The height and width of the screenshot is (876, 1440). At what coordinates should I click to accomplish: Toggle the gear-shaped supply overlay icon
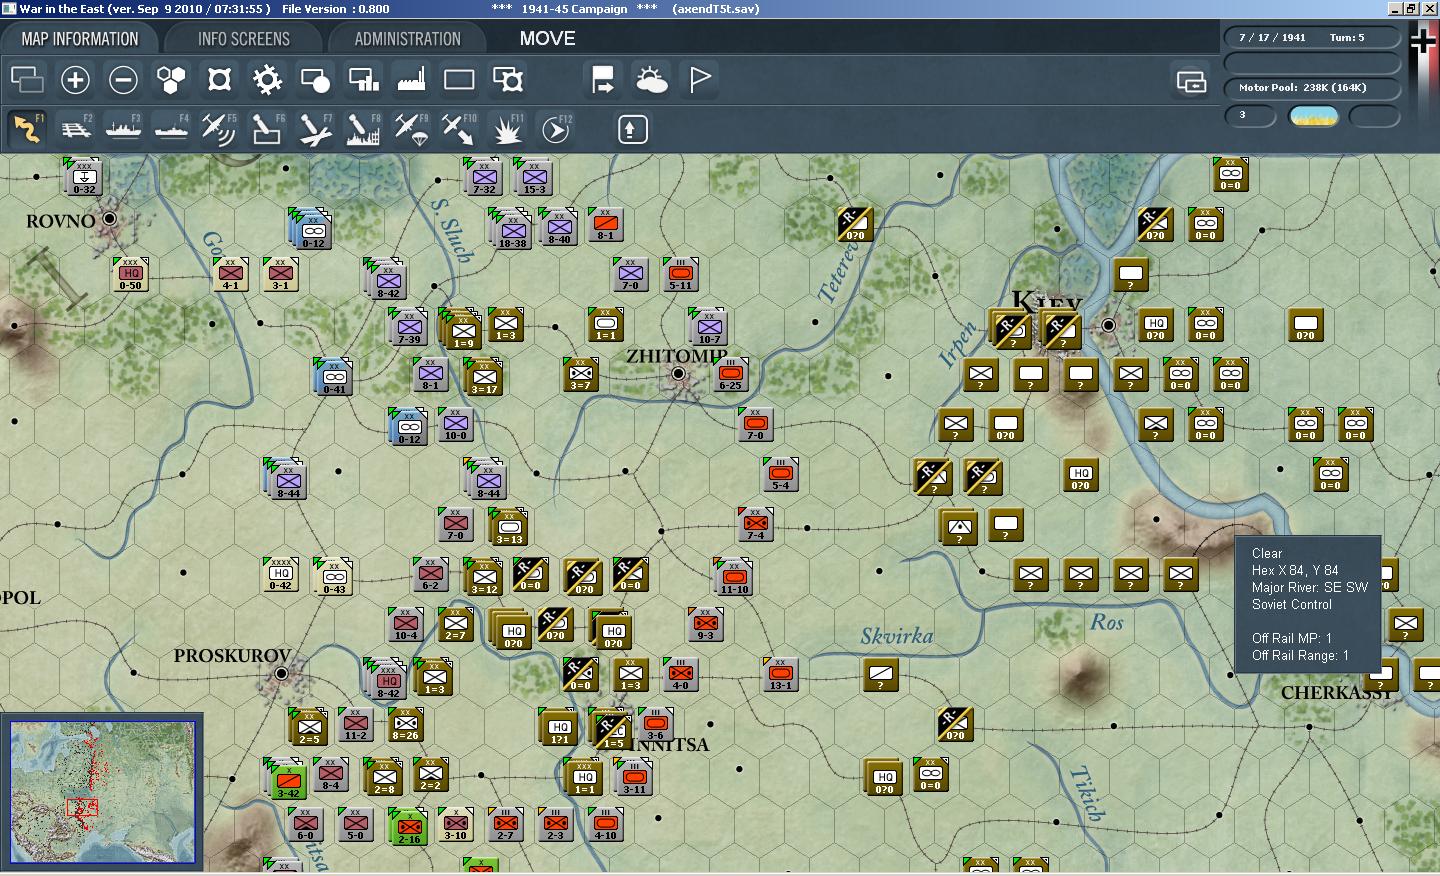(x=267, y=80)
